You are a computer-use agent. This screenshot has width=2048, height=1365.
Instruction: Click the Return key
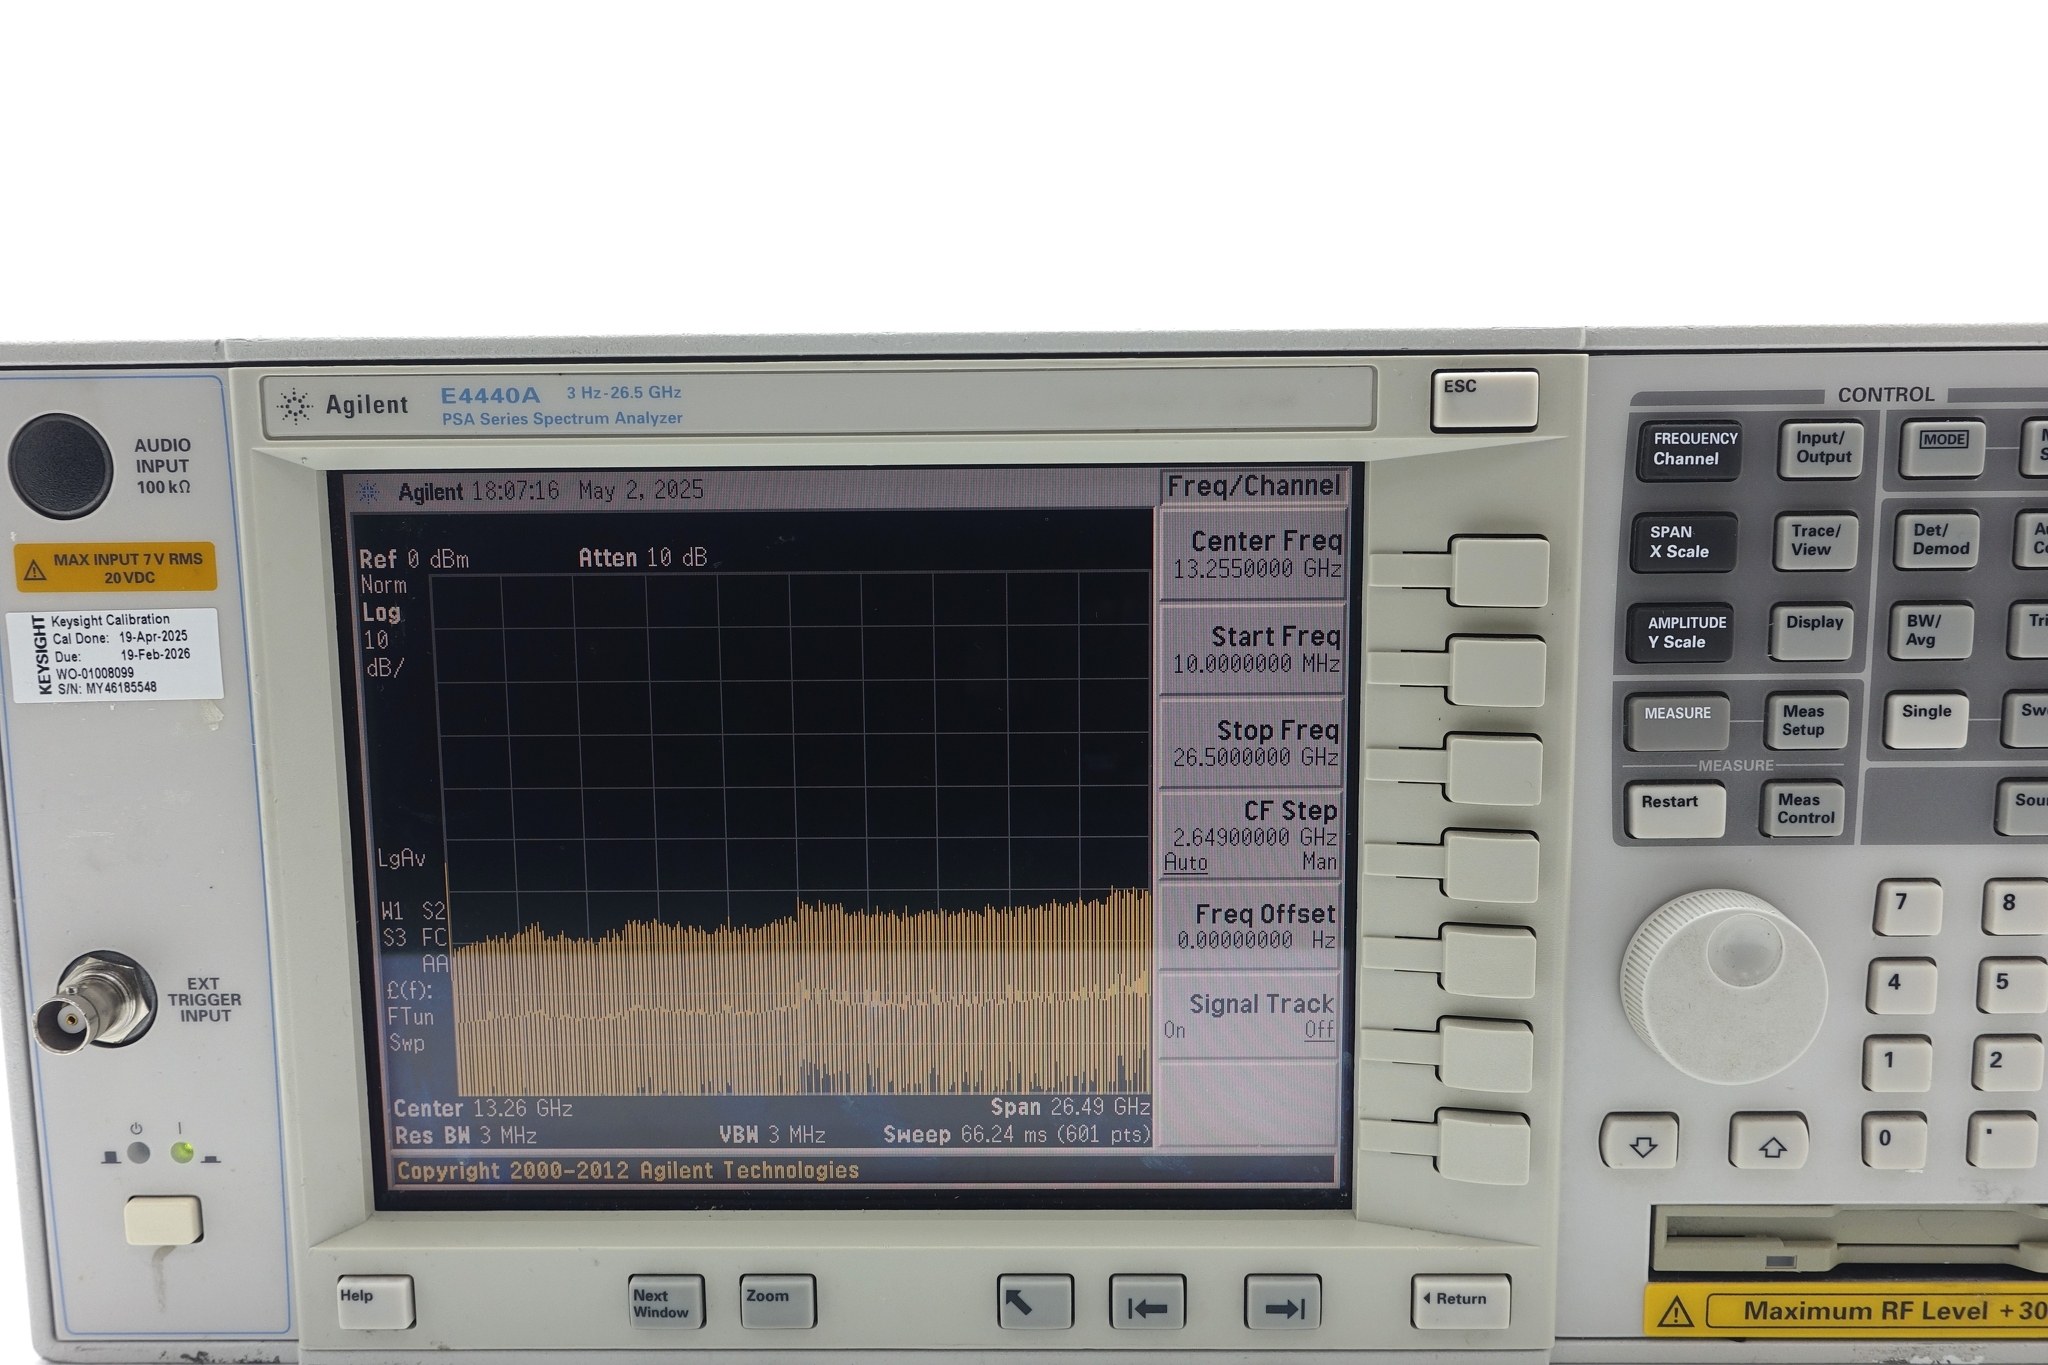coord(1460,1301)
